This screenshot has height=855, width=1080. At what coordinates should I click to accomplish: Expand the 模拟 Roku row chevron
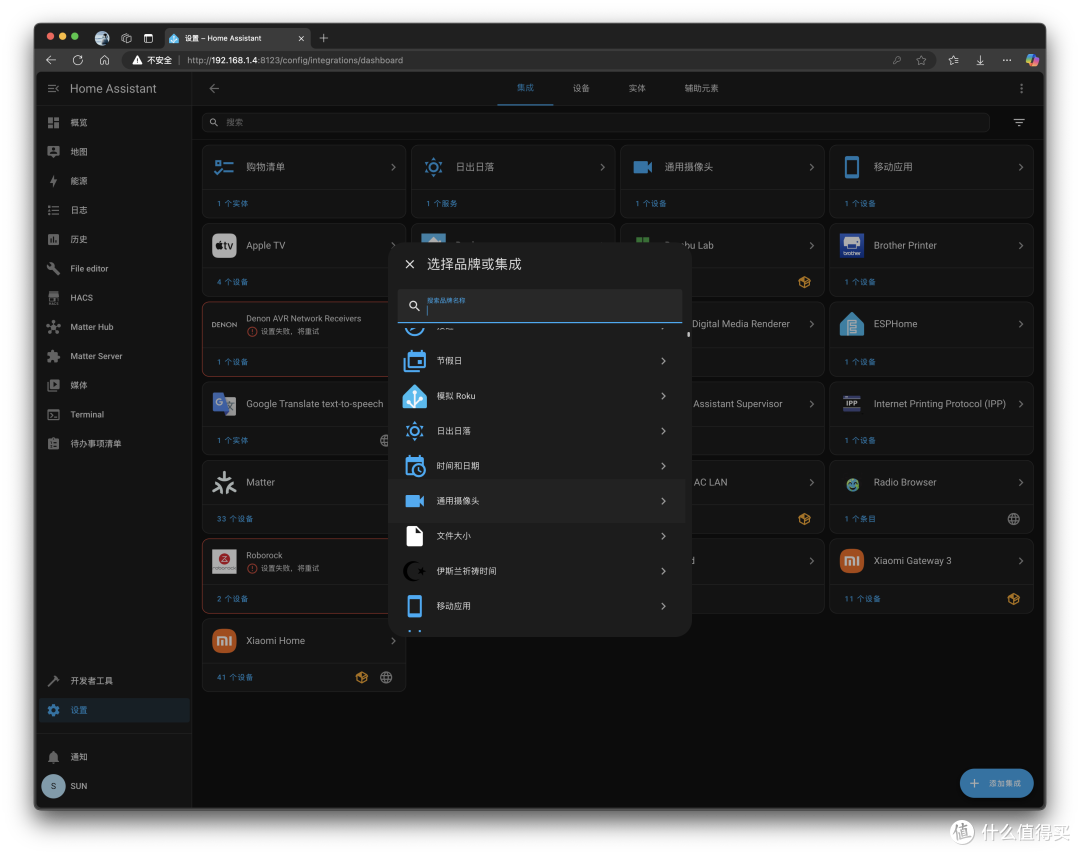(663, 396)
